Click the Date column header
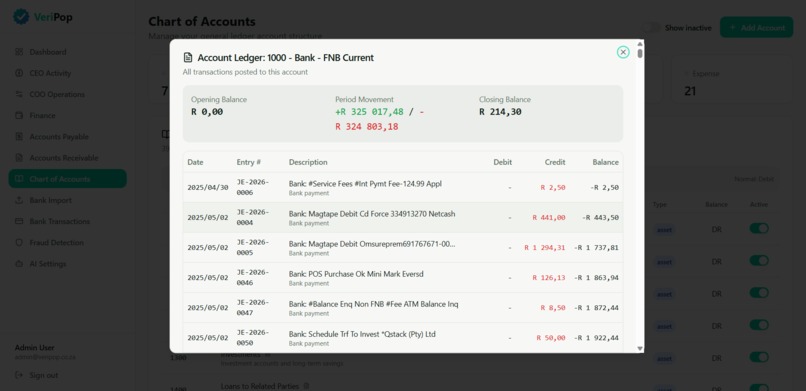Screen dimensions: 806x391 tap(195, 162)
